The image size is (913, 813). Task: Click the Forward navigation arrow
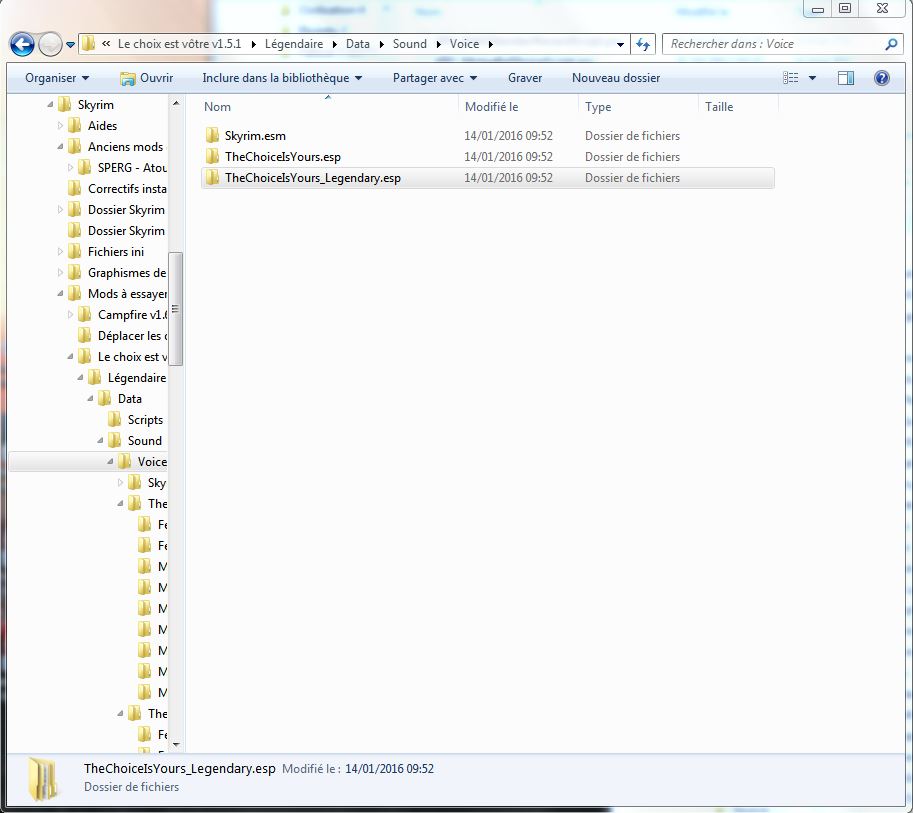(x=50, y=44)
